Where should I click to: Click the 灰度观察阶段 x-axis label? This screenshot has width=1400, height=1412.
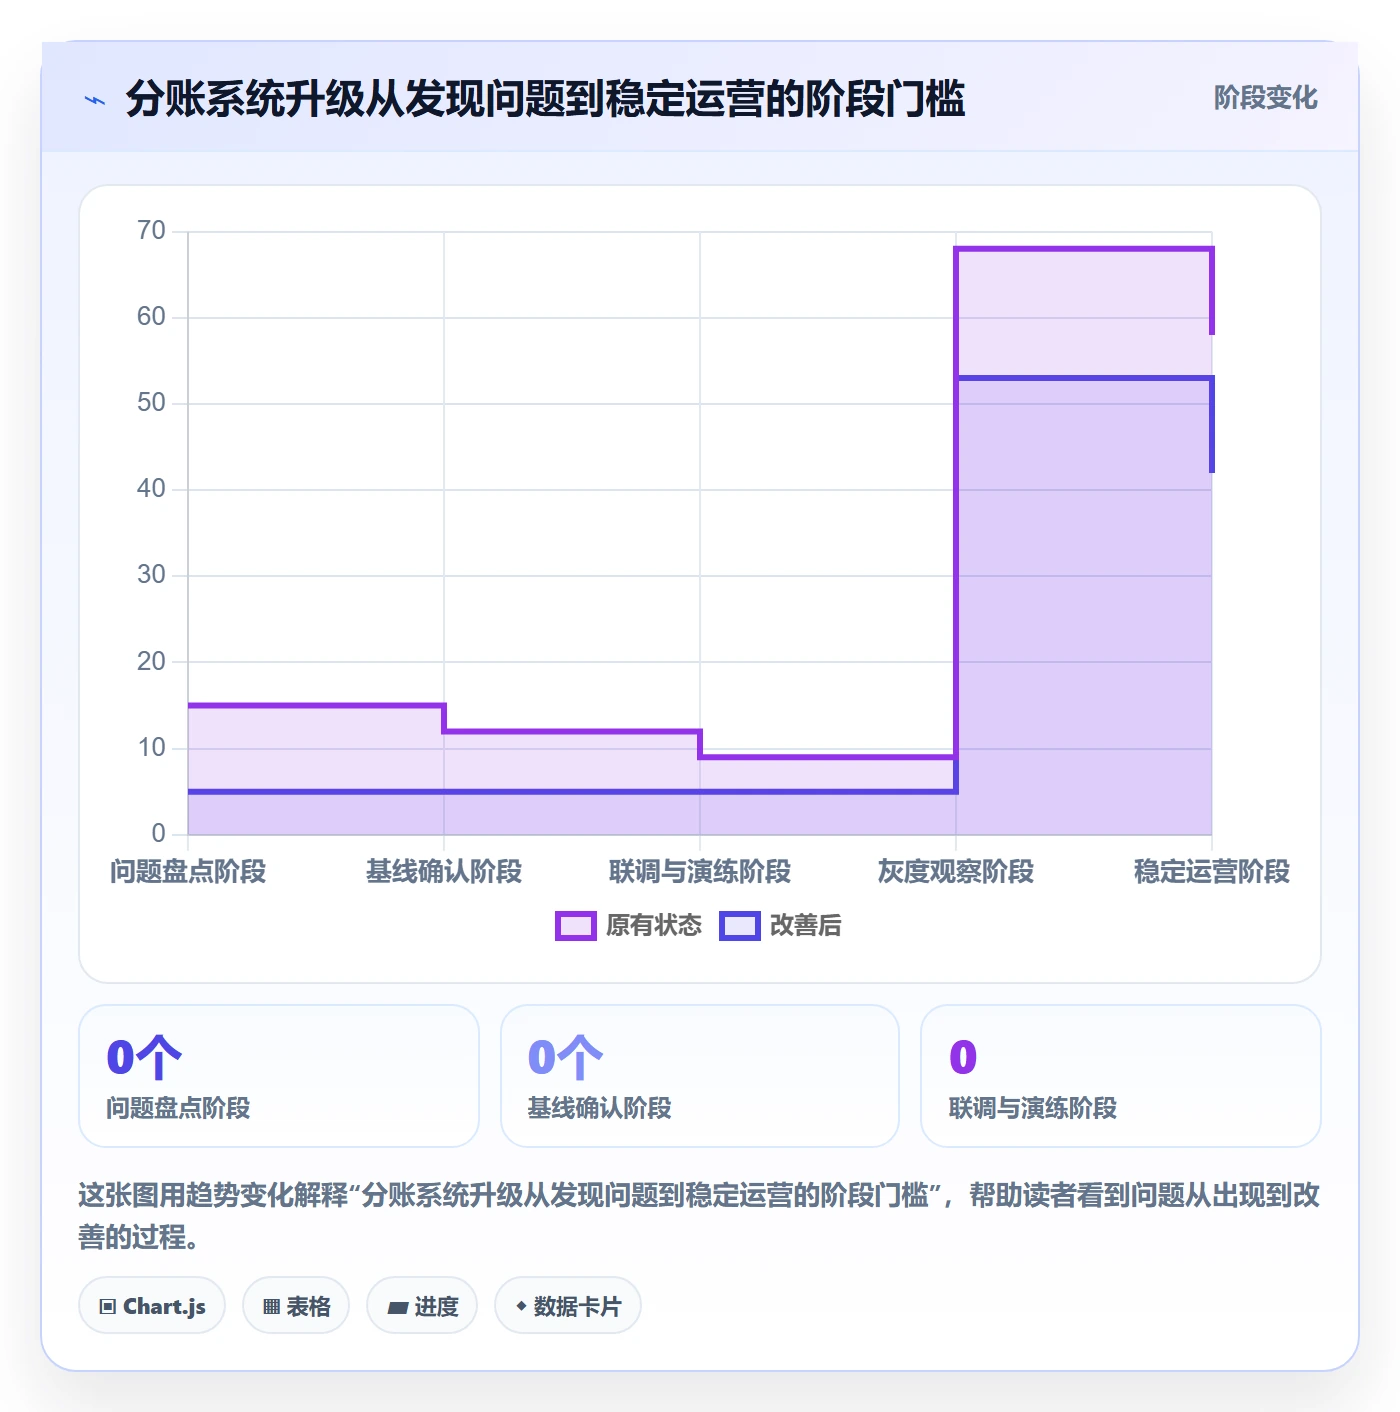click(956, 871)
